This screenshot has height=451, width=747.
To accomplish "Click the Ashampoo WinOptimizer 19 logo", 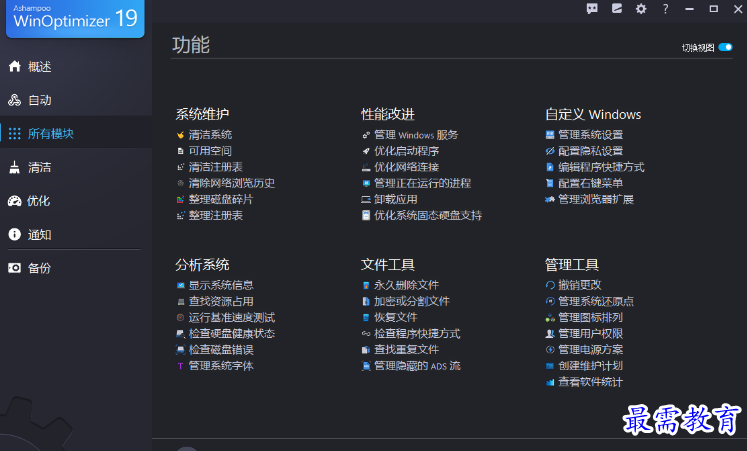I will (75, 18).
